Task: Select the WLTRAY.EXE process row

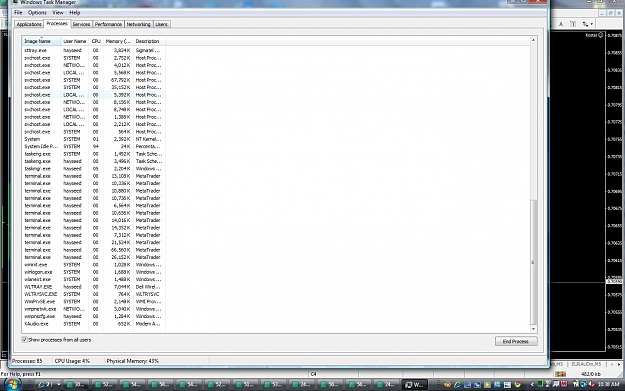Action: coord(94,287)
